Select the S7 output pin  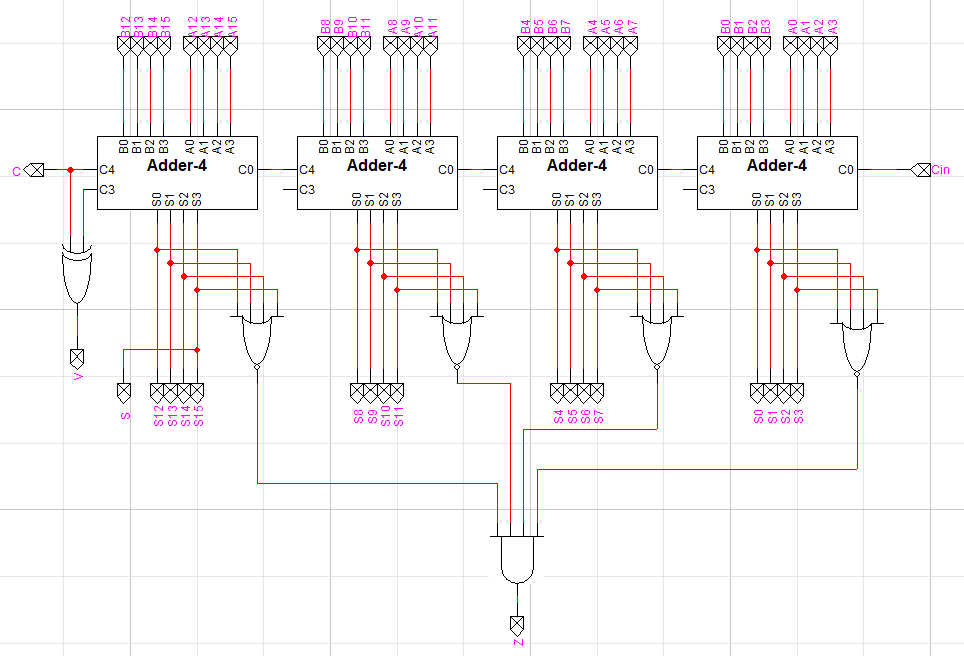click(x=597, y=388)
